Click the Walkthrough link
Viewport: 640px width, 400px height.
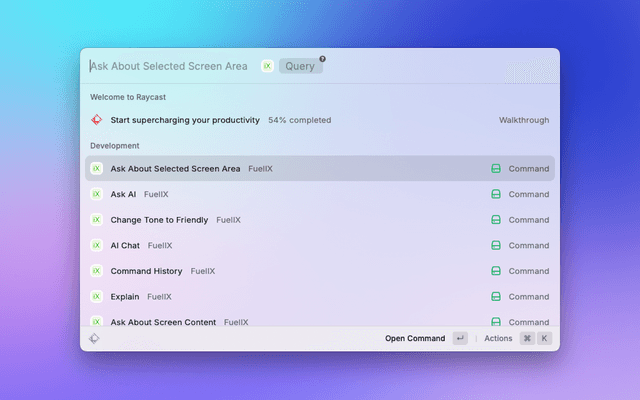[x=524, y=120]
